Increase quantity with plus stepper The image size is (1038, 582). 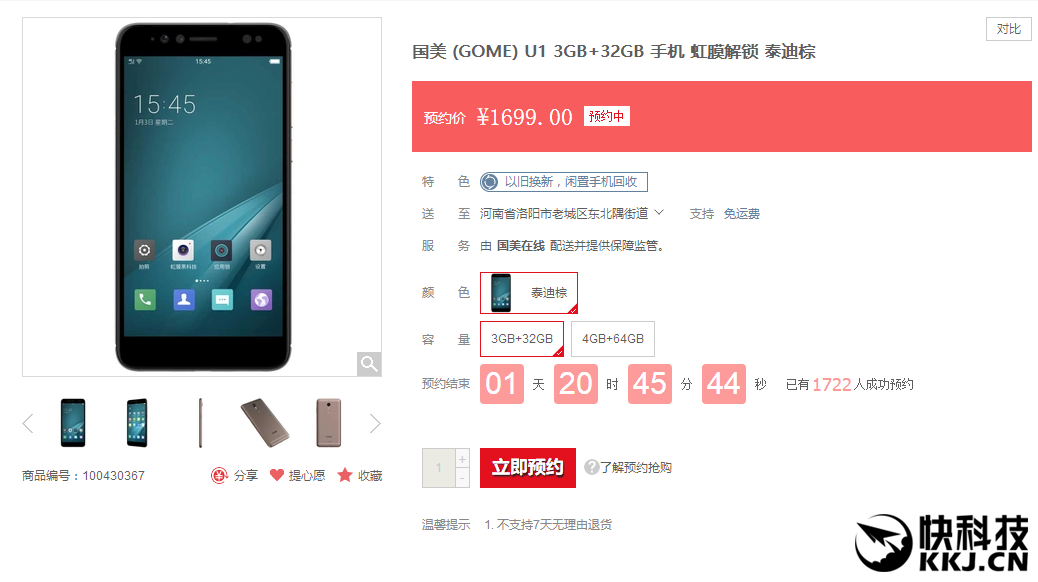click(463, 458)
